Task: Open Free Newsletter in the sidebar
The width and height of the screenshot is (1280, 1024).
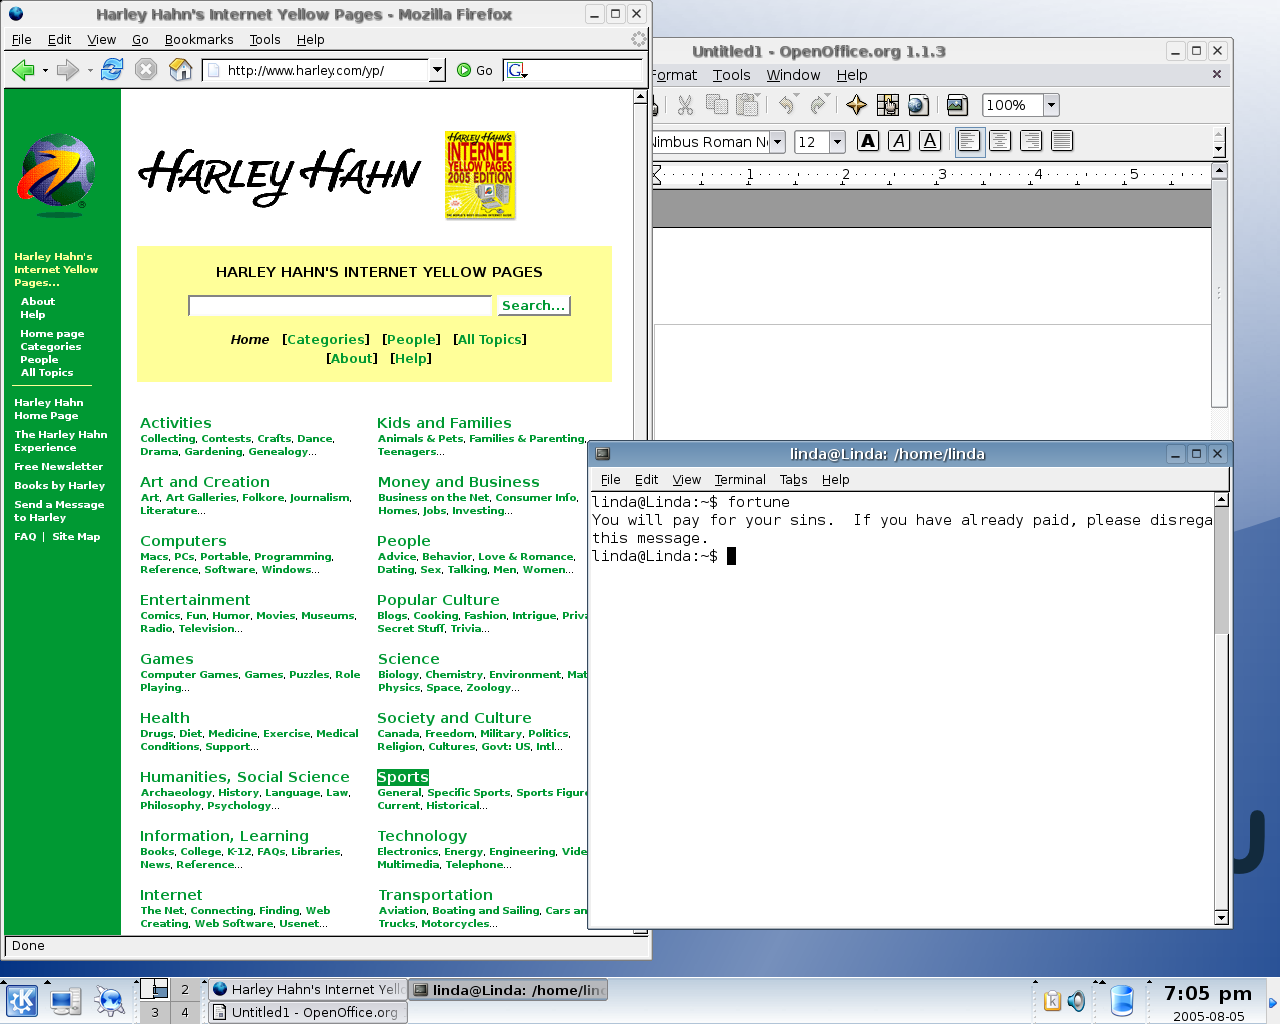Action: pyautogui.click(x=58, y=466)
